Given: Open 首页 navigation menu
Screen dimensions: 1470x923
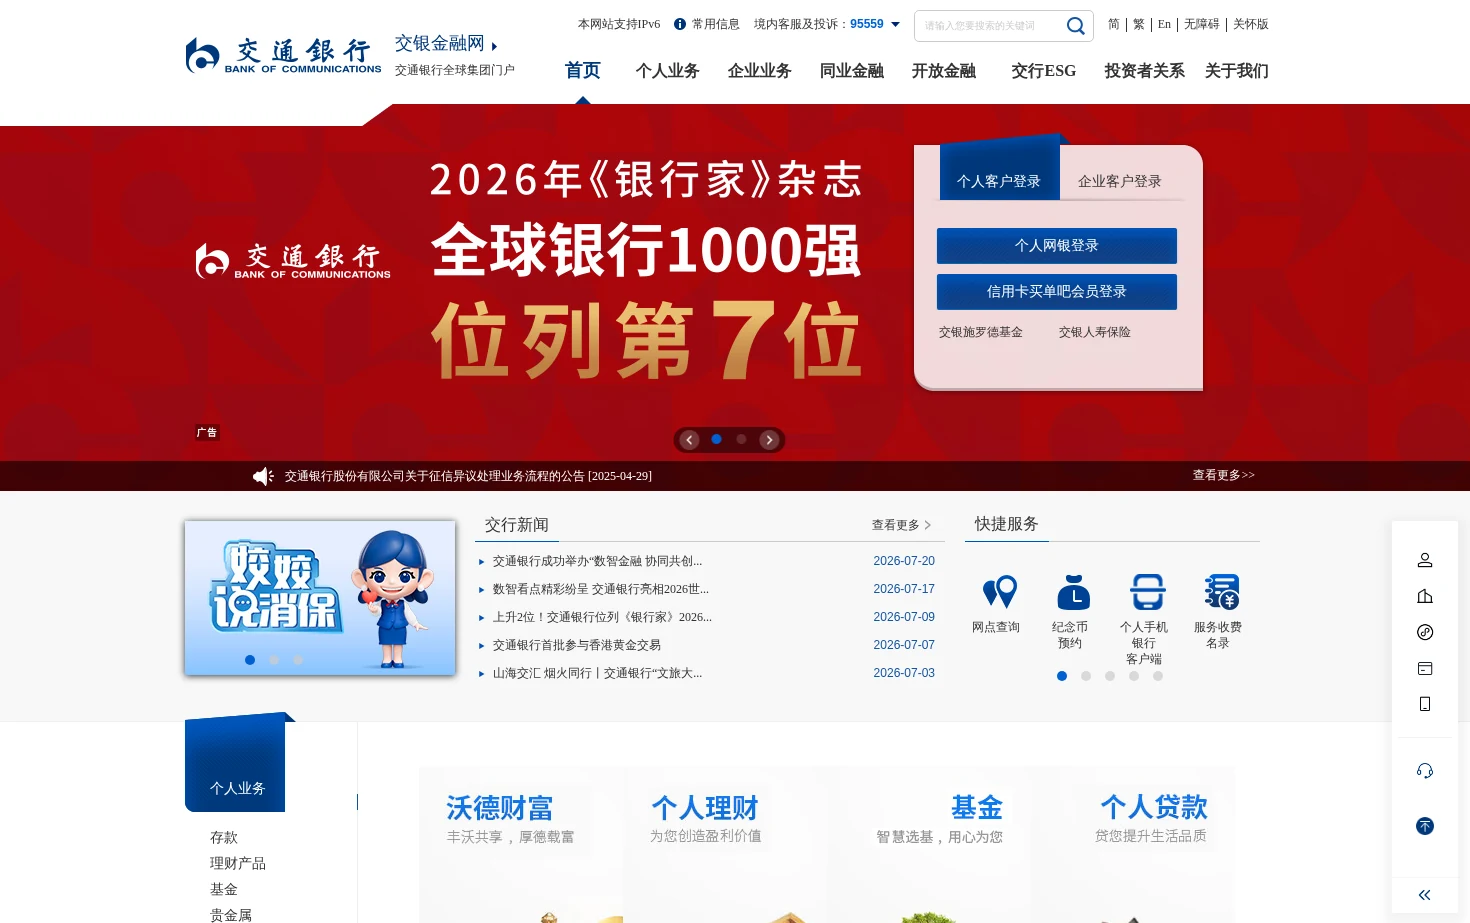Looking at the screenshot, I should 583,71.
